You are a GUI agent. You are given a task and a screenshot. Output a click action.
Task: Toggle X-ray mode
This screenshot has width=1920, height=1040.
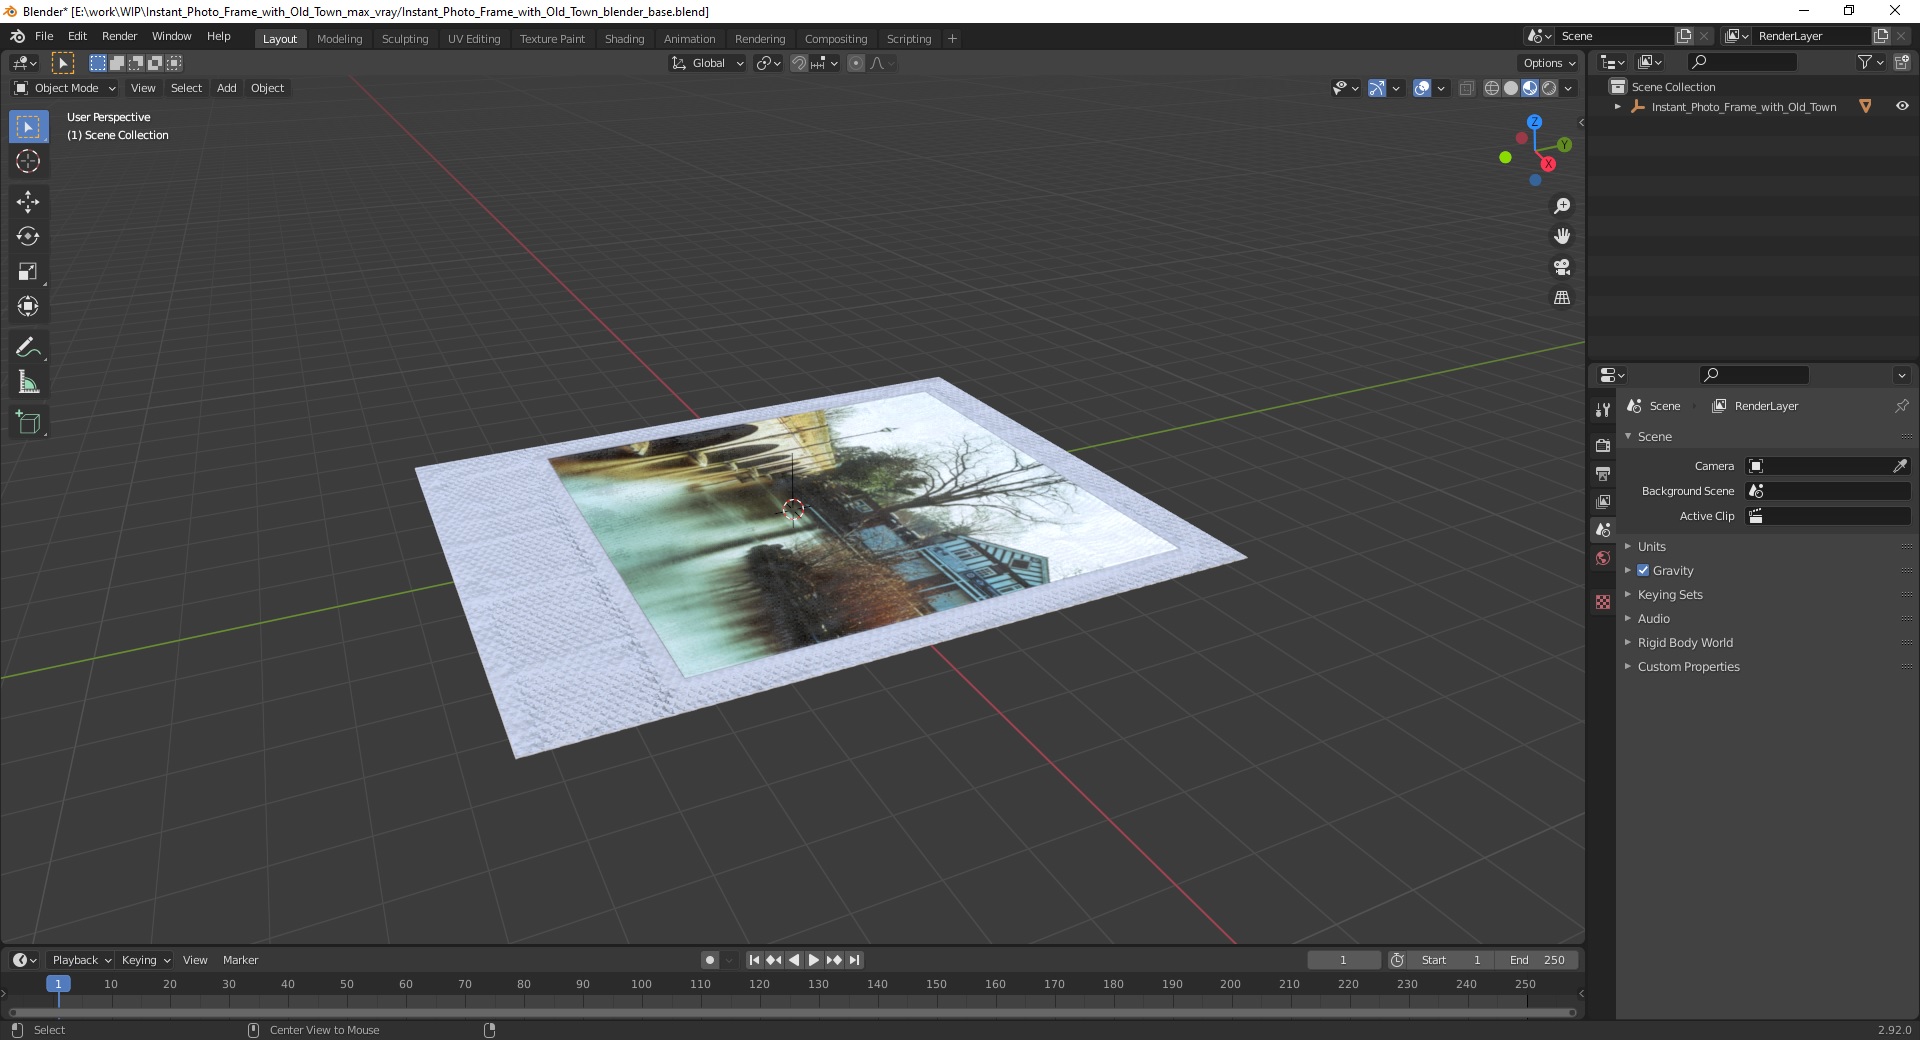click(x=1466, y=88)
